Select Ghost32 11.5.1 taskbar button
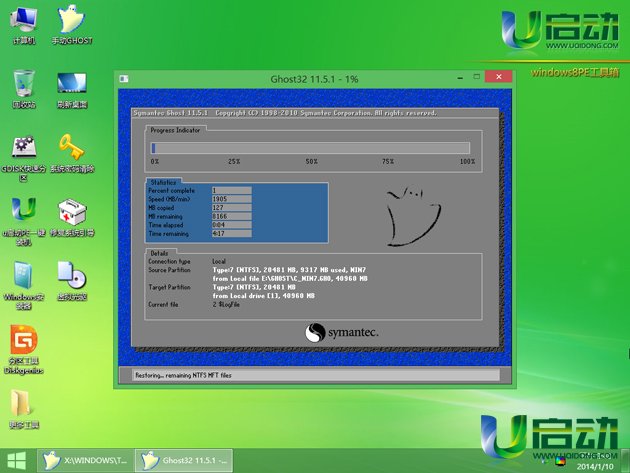 click(184, 461)
